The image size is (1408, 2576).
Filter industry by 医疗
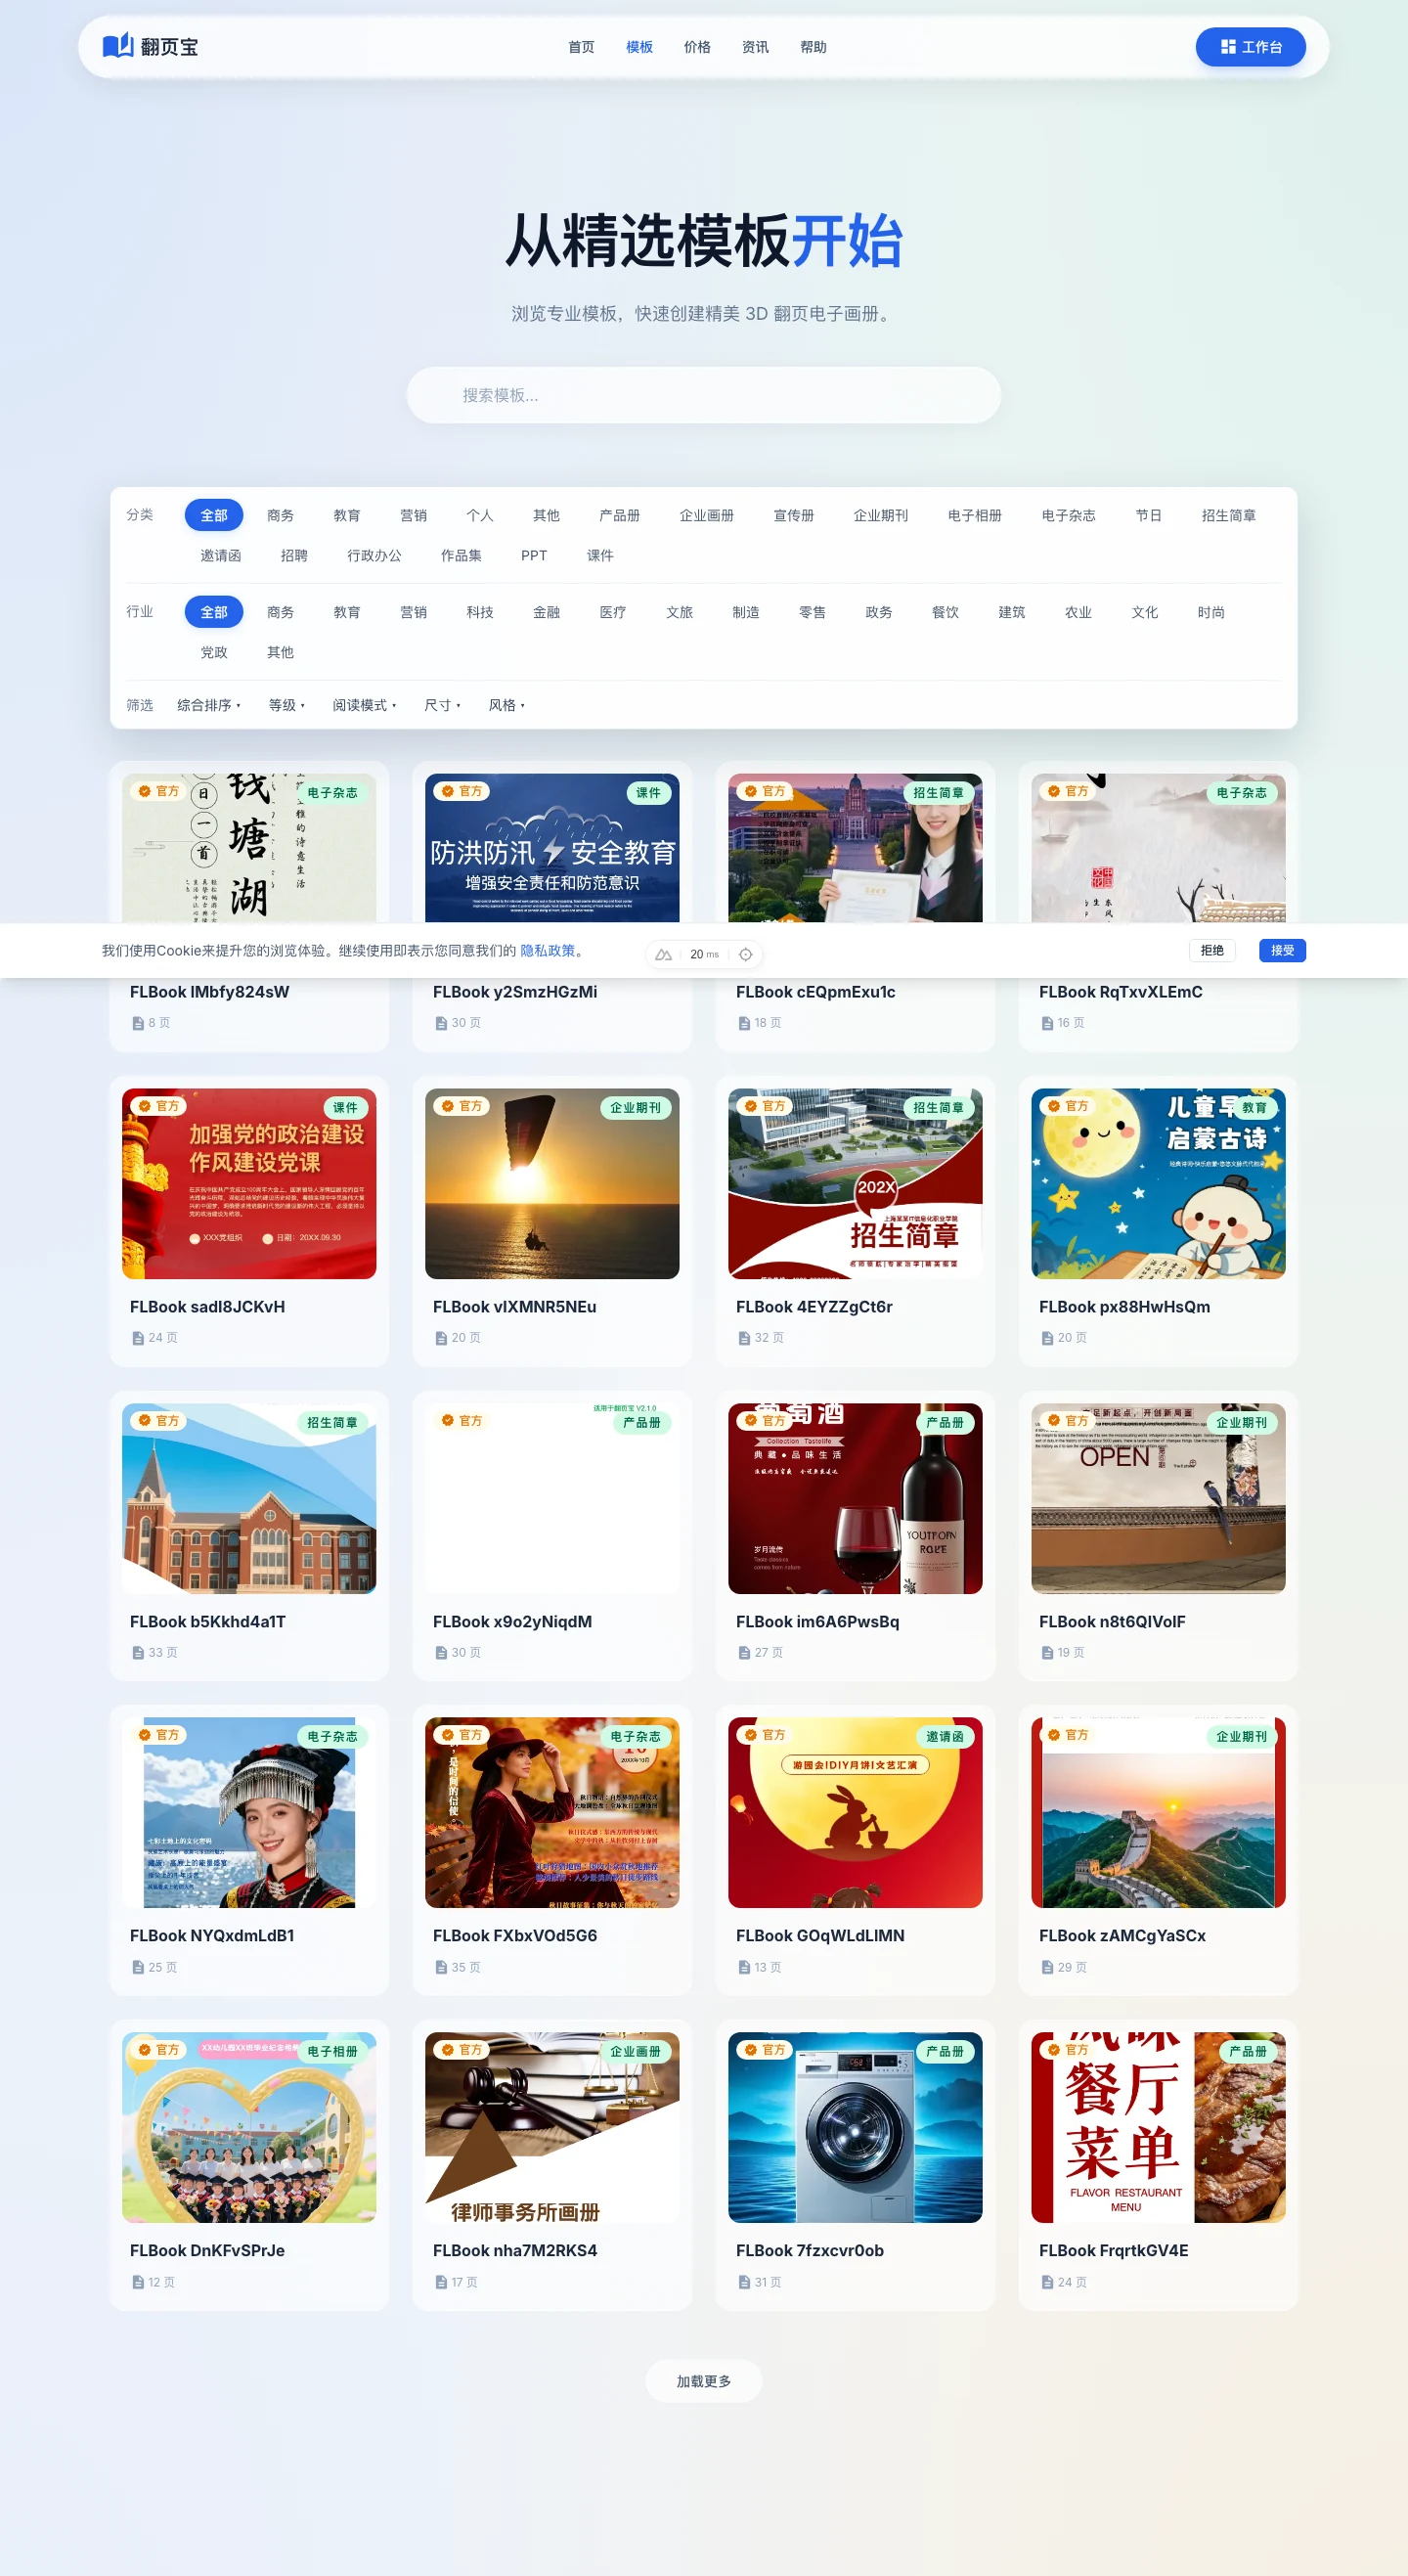tap(613, 612)
